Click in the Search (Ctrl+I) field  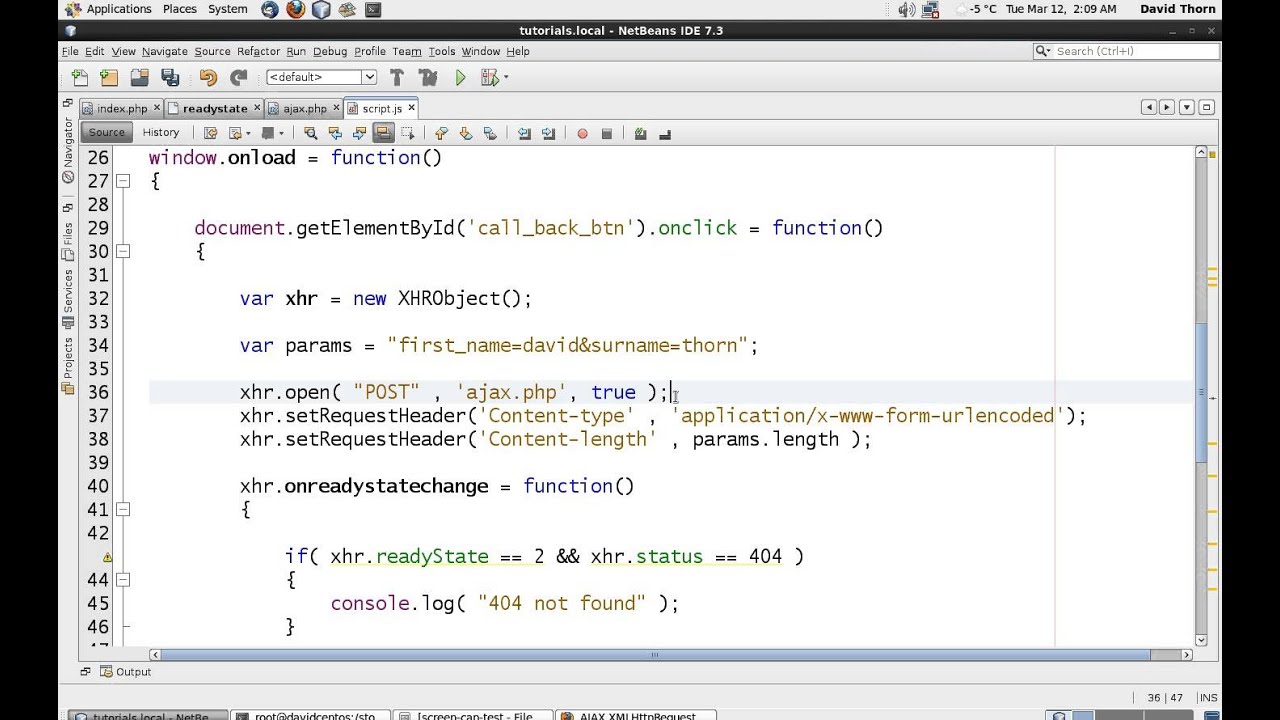tap(1125, 51)
